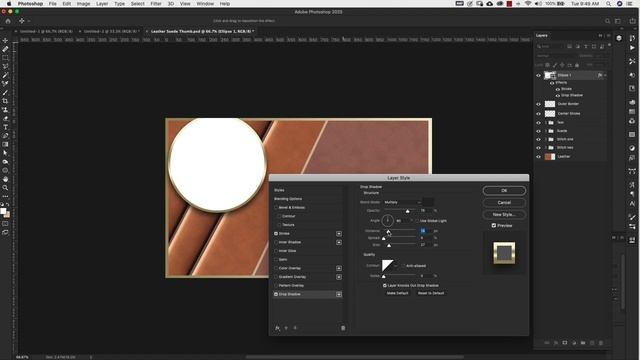This screenshot has width=640, height=360.
Task: Enable the Satin checkbox
Action: 276,260
